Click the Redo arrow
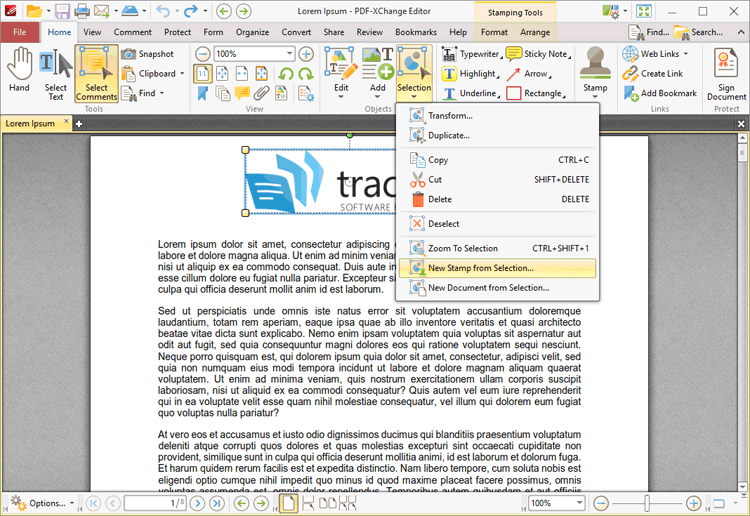The height and width of the screenshot is (516, 750). pyautogui.click(x=191, y=11)
